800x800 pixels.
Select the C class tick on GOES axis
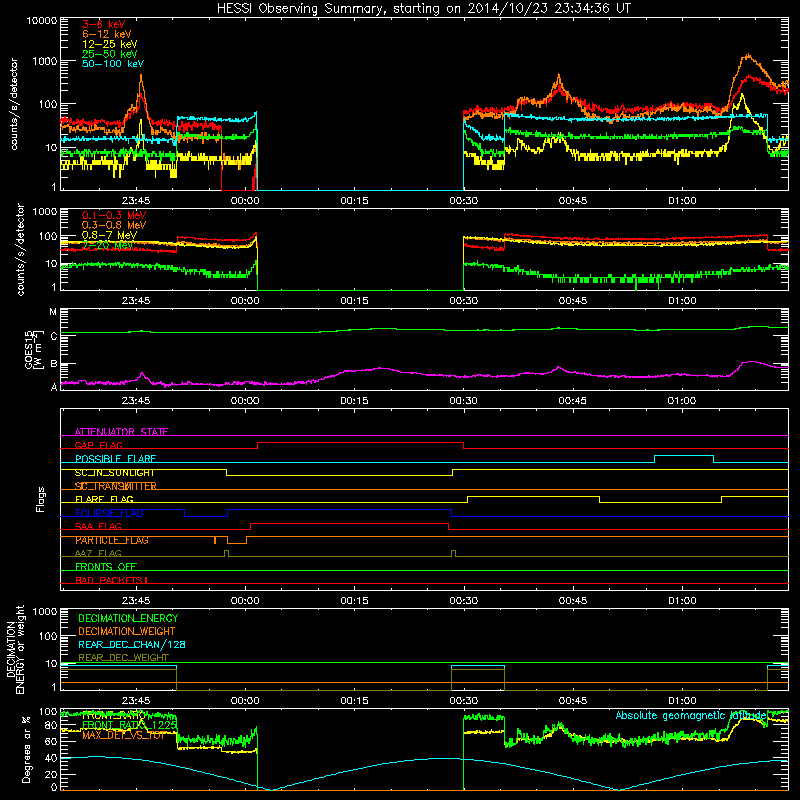(x=54, y=336)
